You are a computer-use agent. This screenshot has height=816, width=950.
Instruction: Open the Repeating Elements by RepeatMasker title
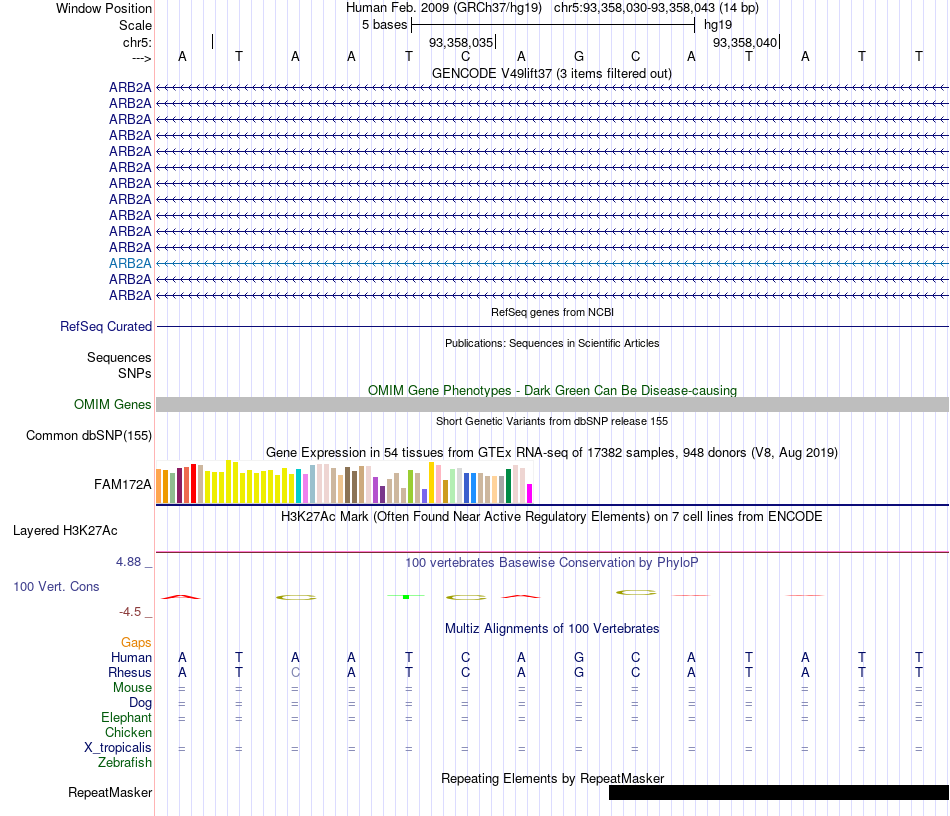pyautogui.click(x=552, y=778)
